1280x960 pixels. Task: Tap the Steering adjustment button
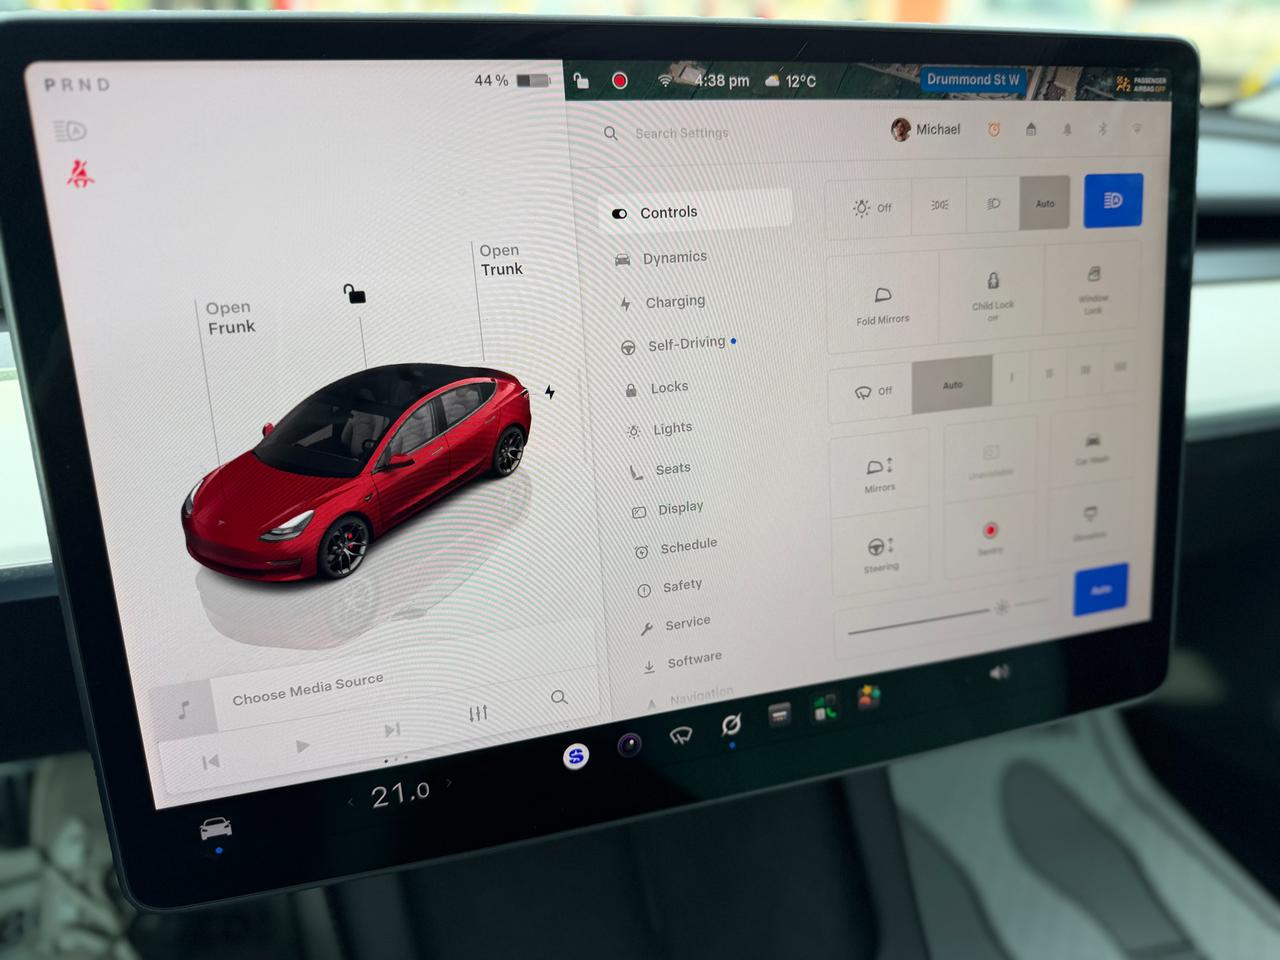(x=881, y=553)
